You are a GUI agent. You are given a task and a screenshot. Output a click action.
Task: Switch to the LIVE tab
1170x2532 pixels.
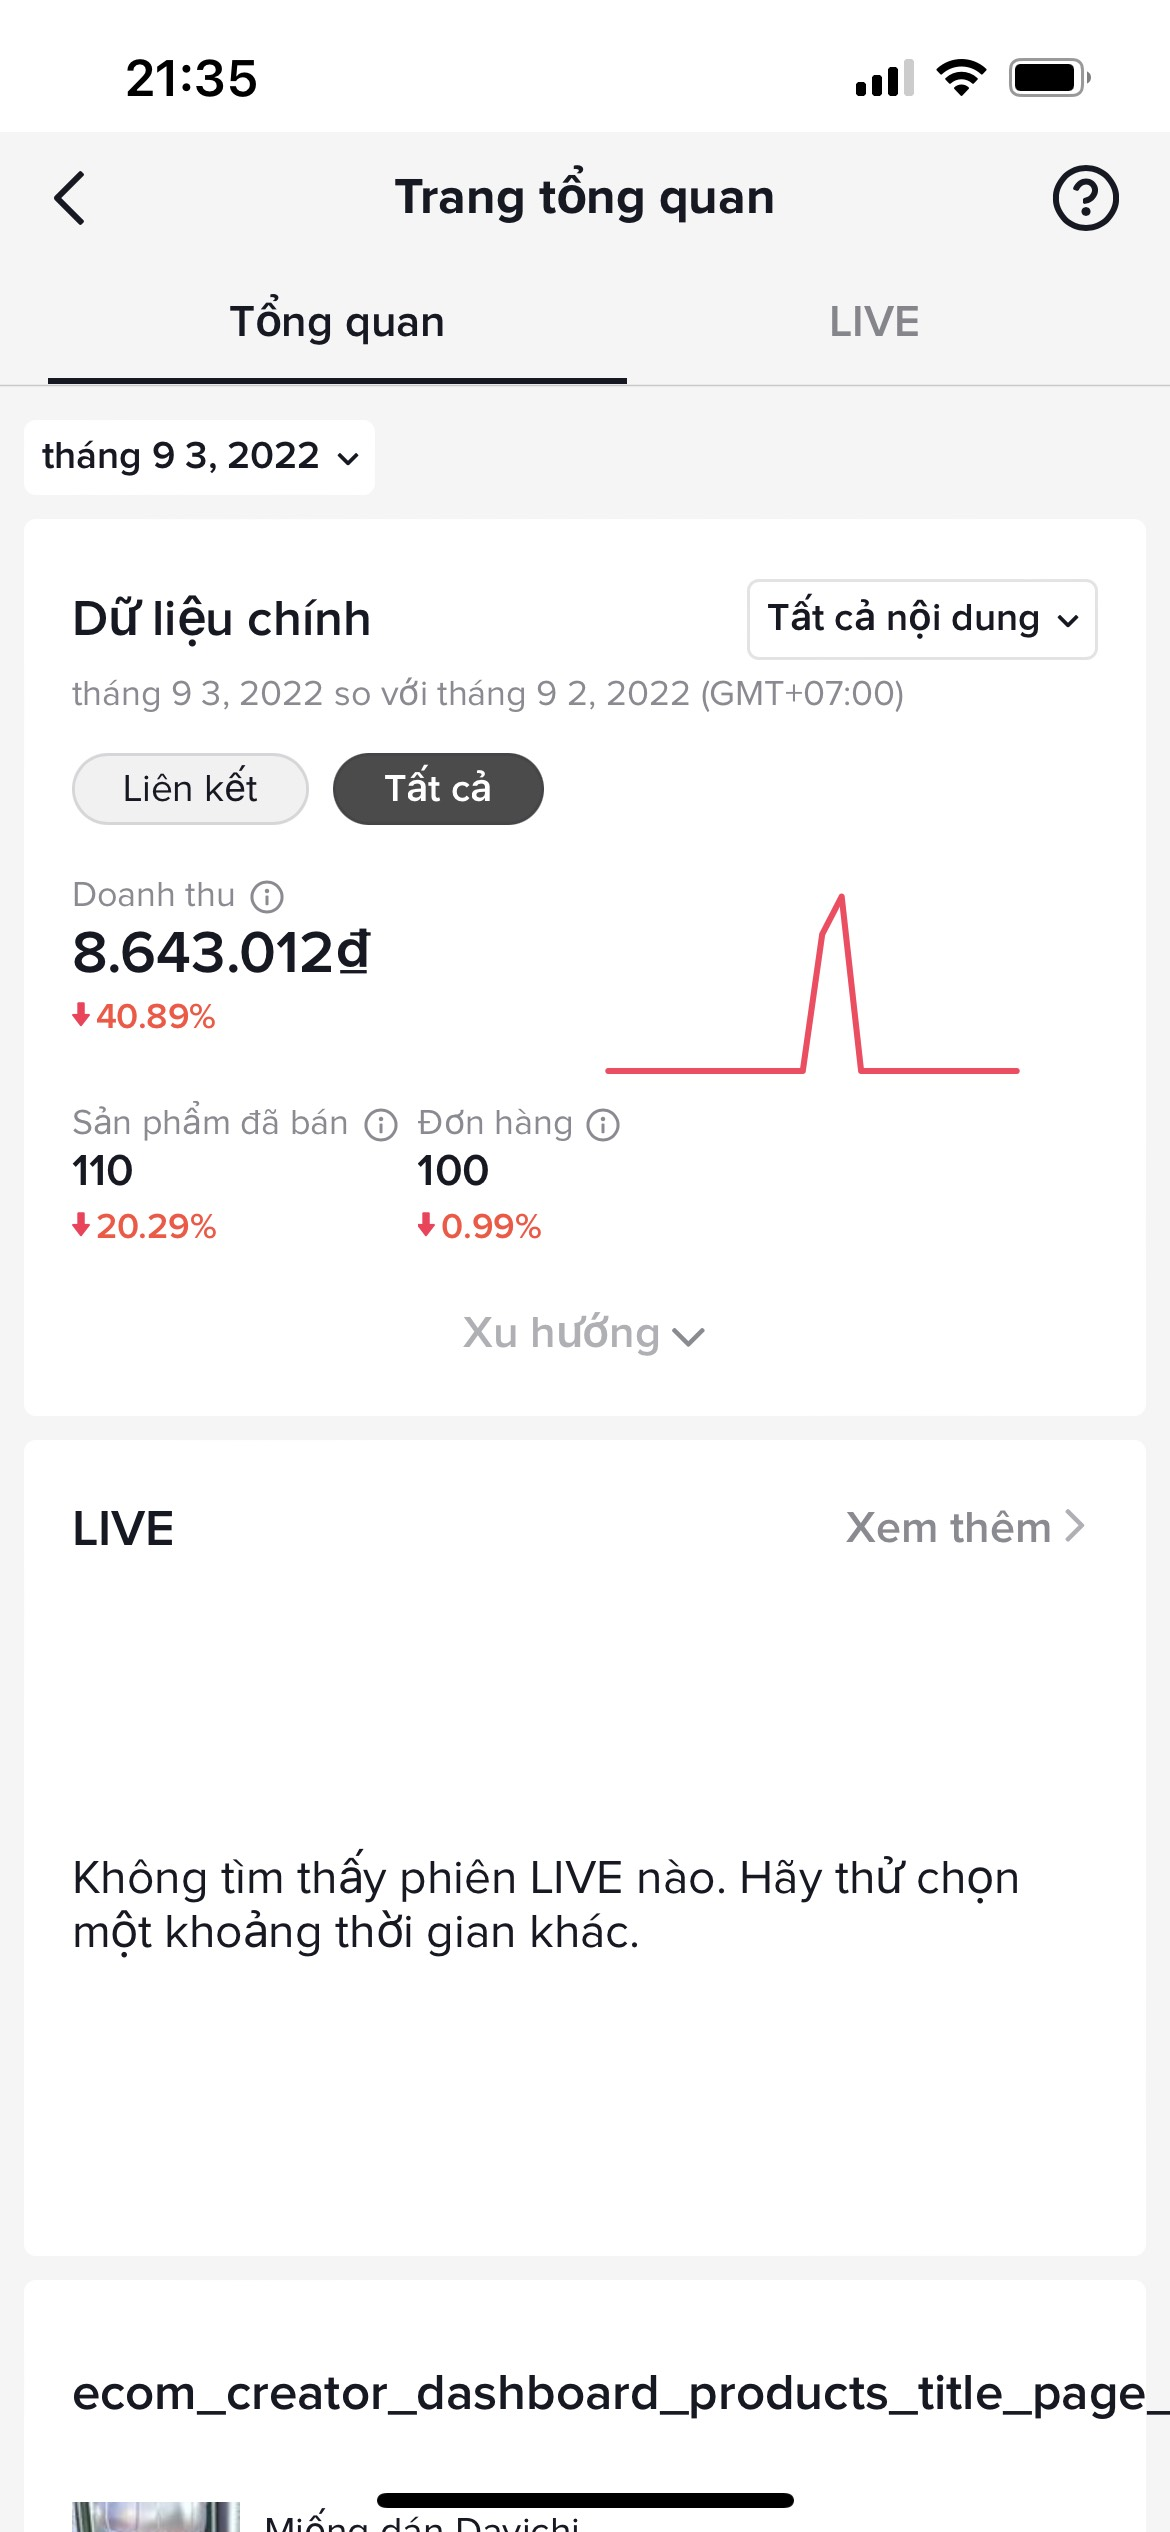(874, 322)
